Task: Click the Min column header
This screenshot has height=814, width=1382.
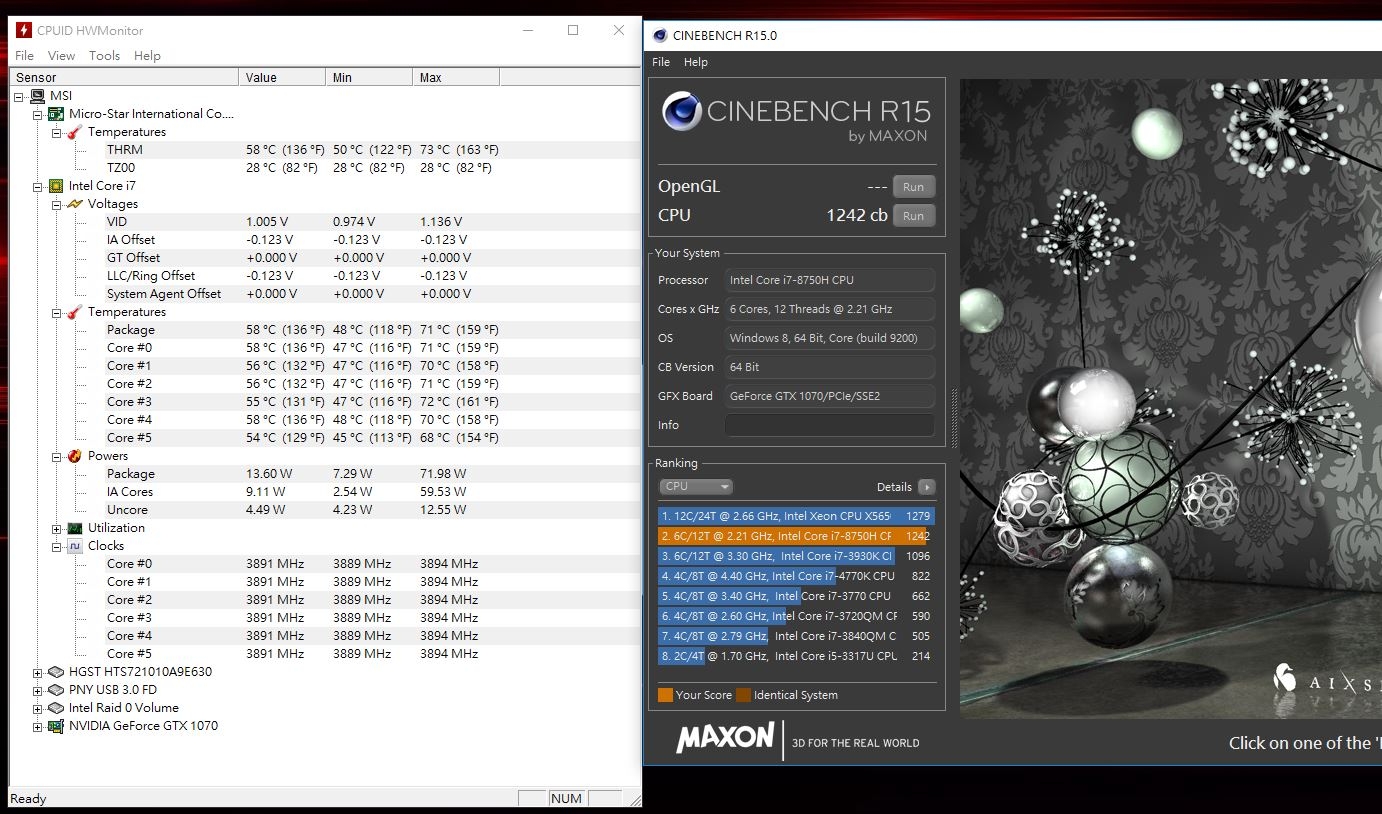Action: 369,77
